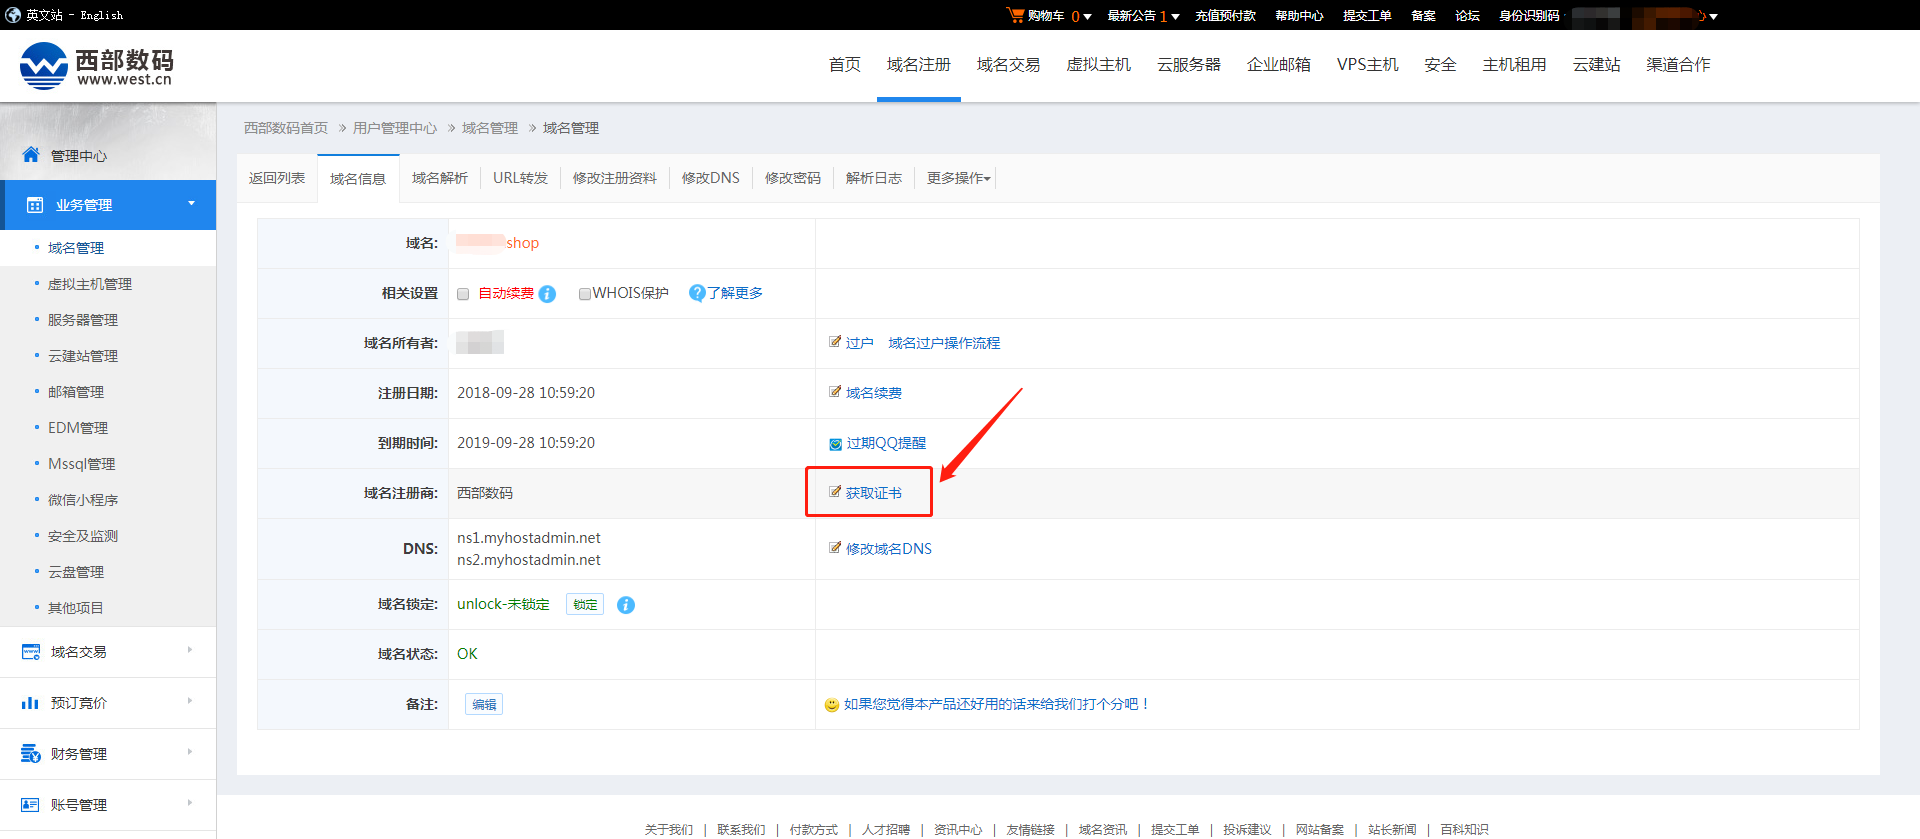Expand the 更多操作 dropdown

click(958, 178)
